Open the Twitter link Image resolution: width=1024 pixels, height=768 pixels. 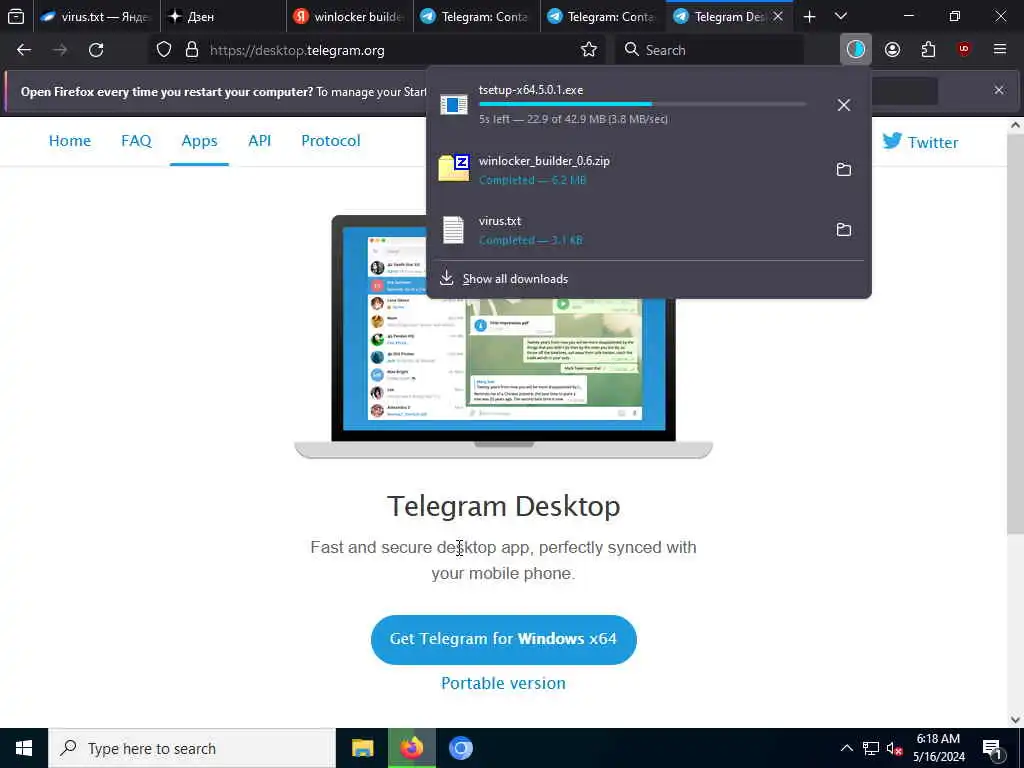click(920, 142)
